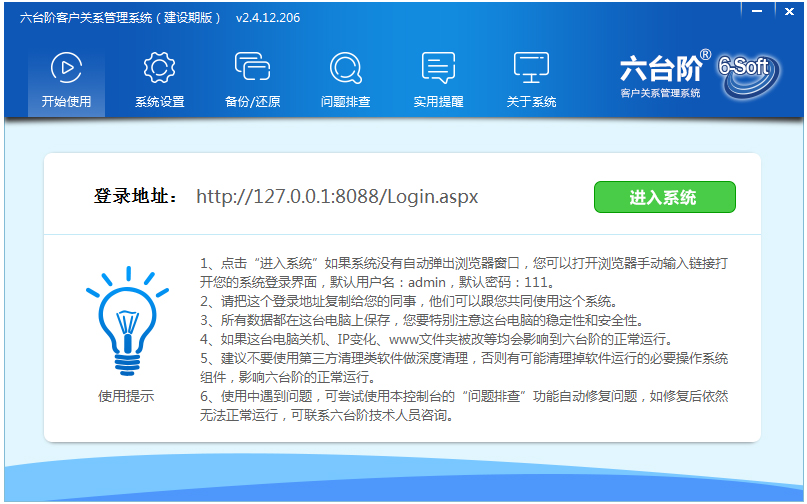This screenshot has height=504, width=807.
Task: Open 备份/还原 backup restore tab
Action: (x=252, y=80)
